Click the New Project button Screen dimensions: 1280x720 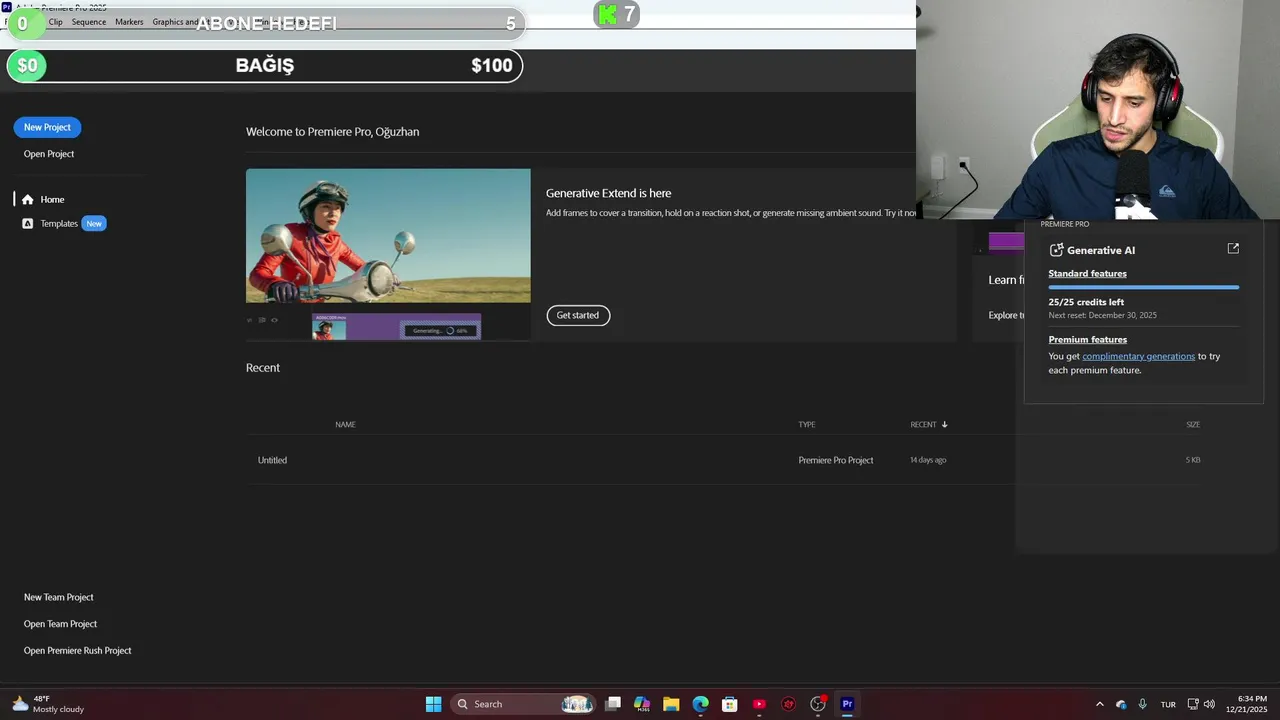tap(47, 127)
